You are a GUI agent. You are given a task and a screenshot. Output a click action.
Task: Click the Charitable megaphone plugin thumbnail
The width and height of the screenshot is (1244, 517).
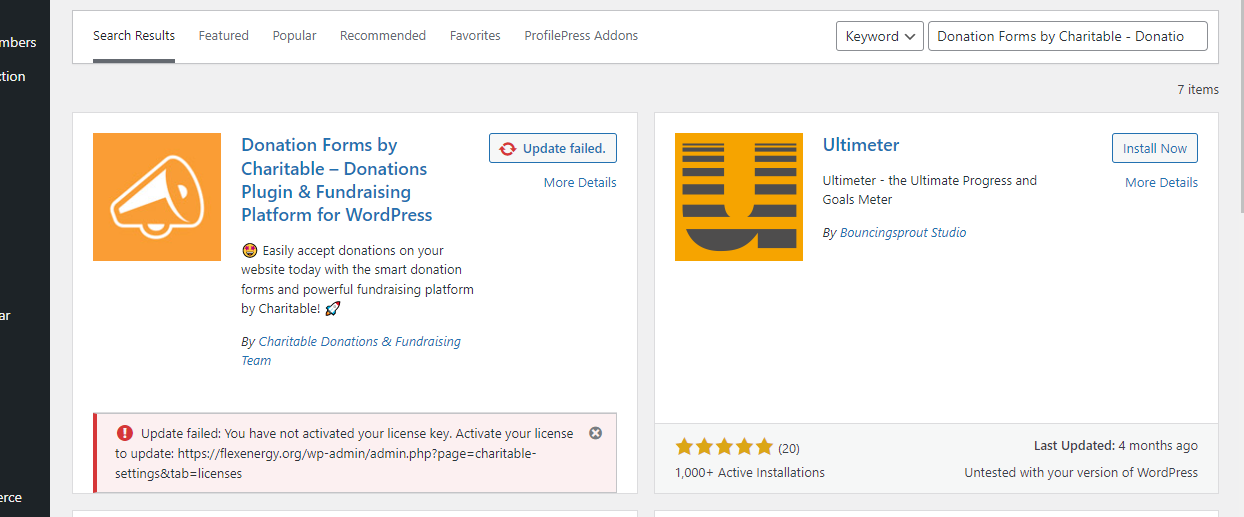[x=157, y=197]
